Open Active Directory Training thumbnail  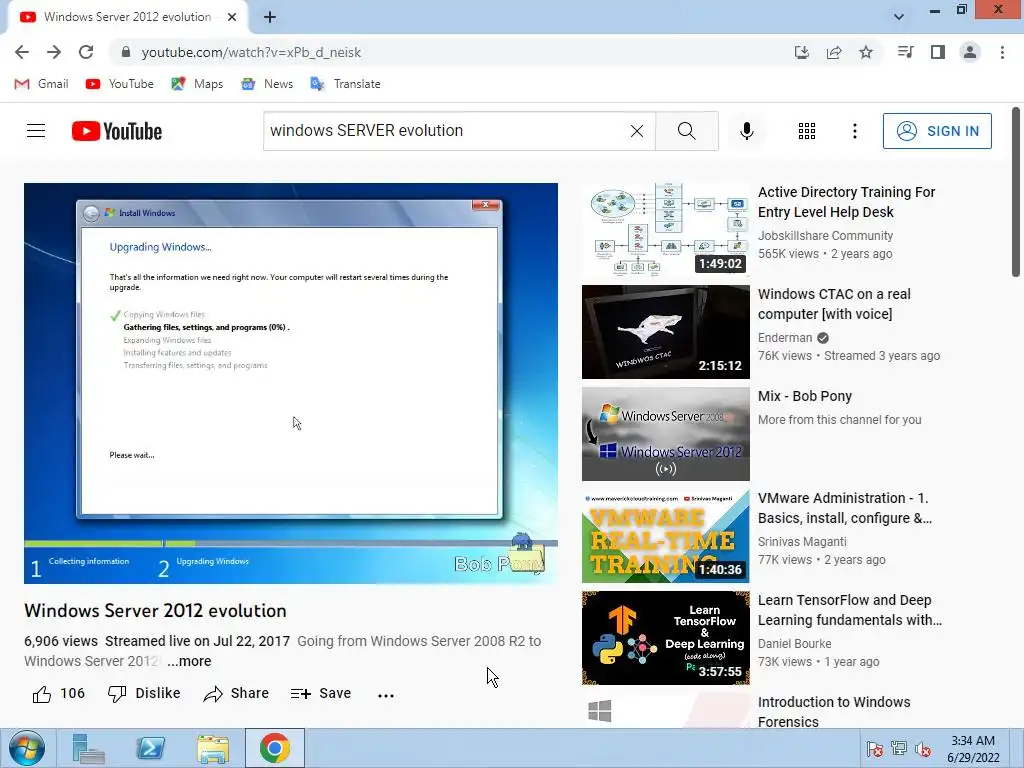pyautogui.click(x=665, y=230)
